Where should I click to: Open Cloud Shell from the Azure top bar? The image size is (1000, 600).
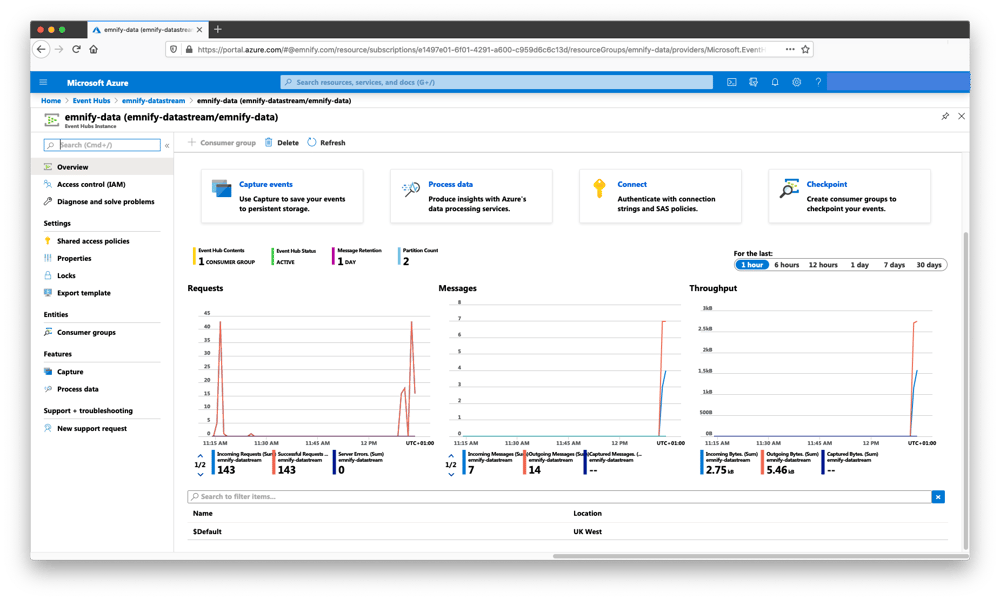pos(732,82)
